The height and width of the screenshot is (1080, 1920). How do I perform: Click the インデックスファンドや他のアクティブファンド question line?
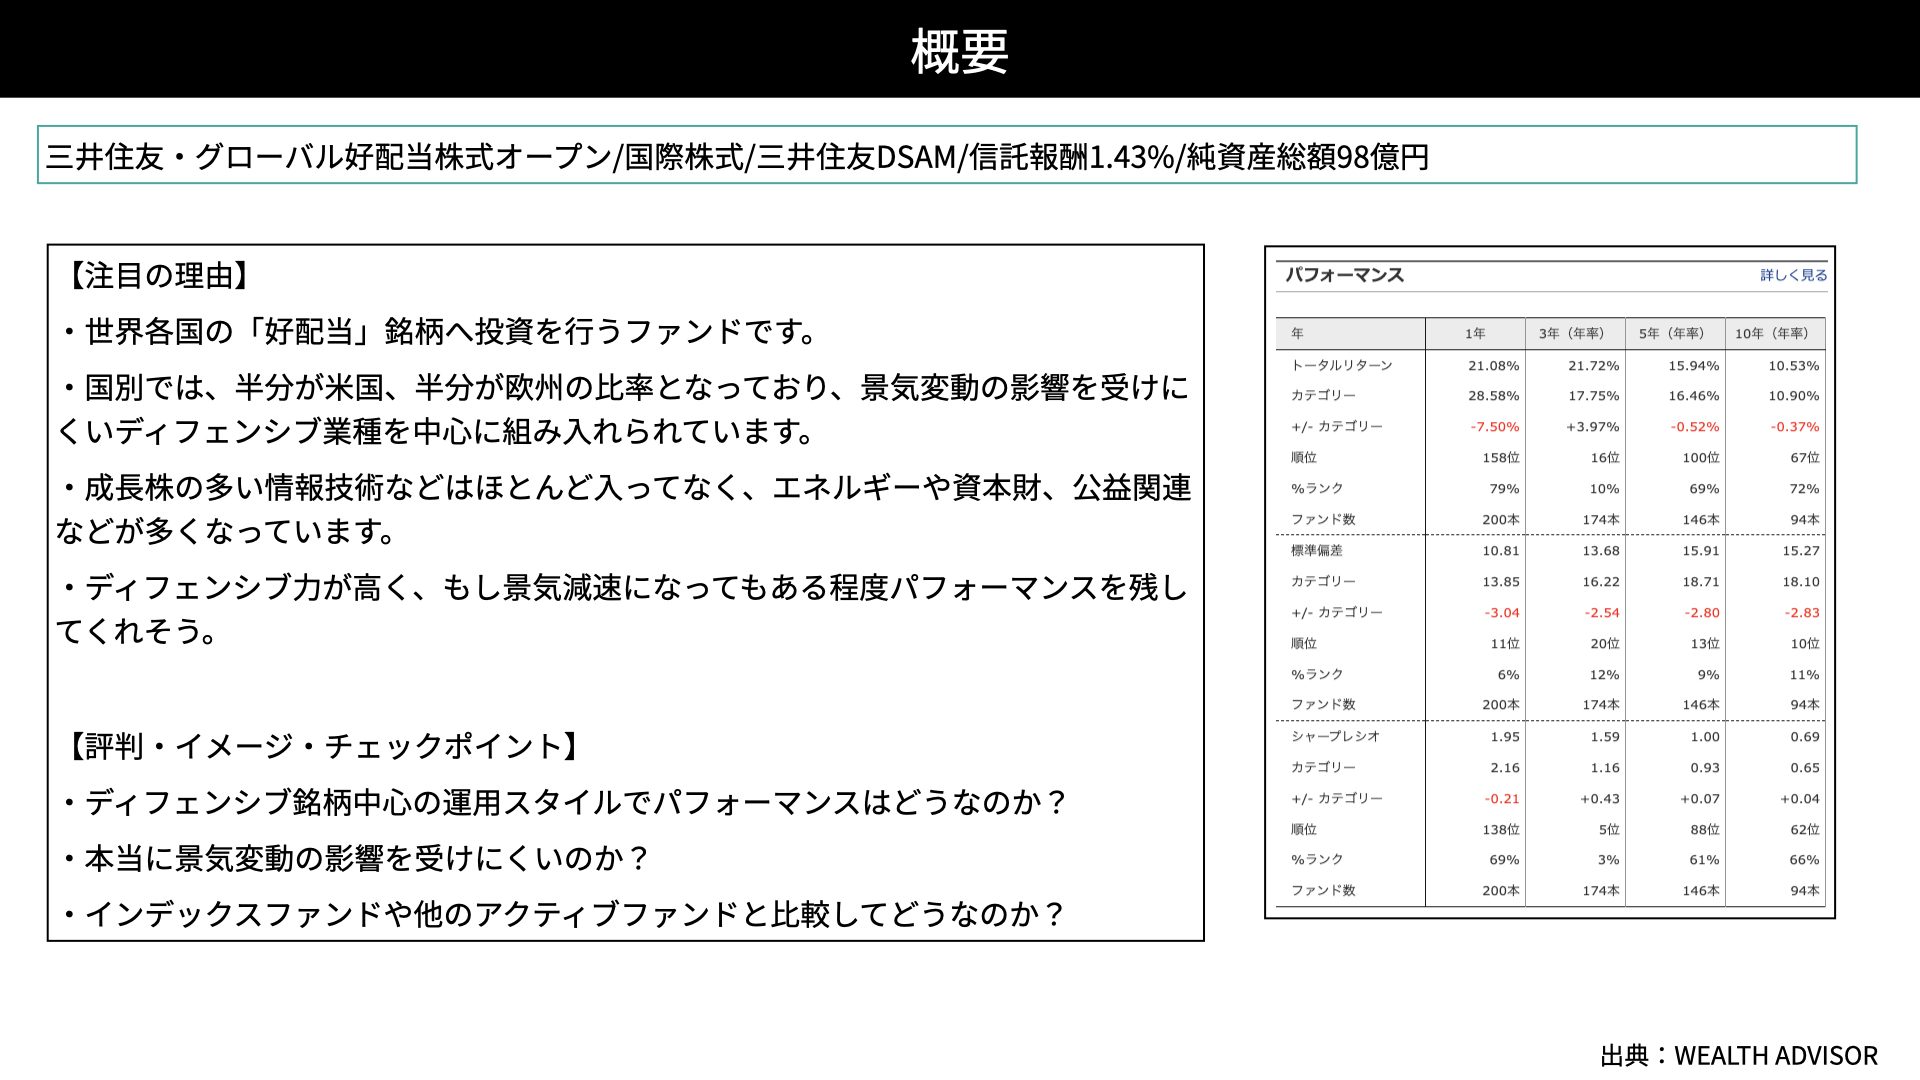coord(563,914)
